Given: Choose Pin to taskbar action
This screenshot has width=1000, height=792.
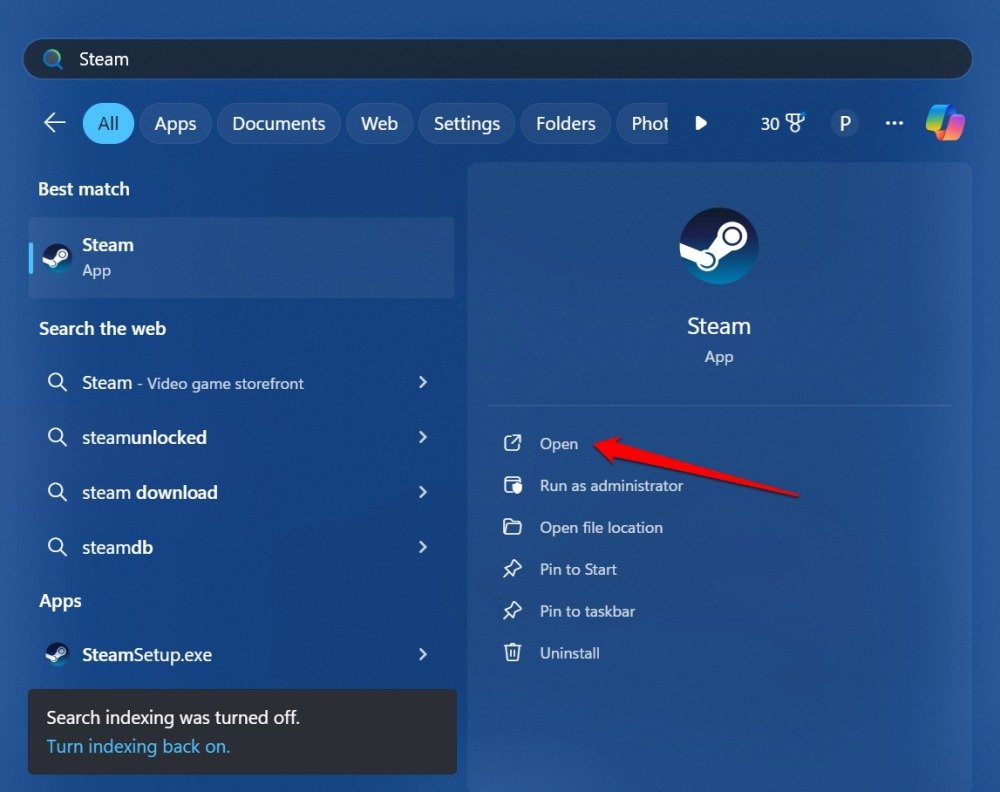Looking at the screenshot, I should (x=587, y=611).
